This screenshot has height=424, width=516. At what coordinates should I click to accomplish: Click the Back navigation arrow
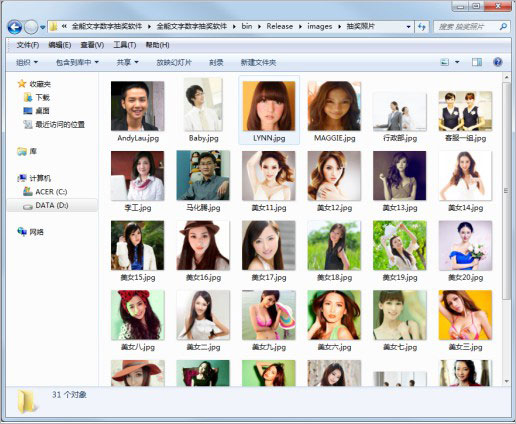pos(15,27)
